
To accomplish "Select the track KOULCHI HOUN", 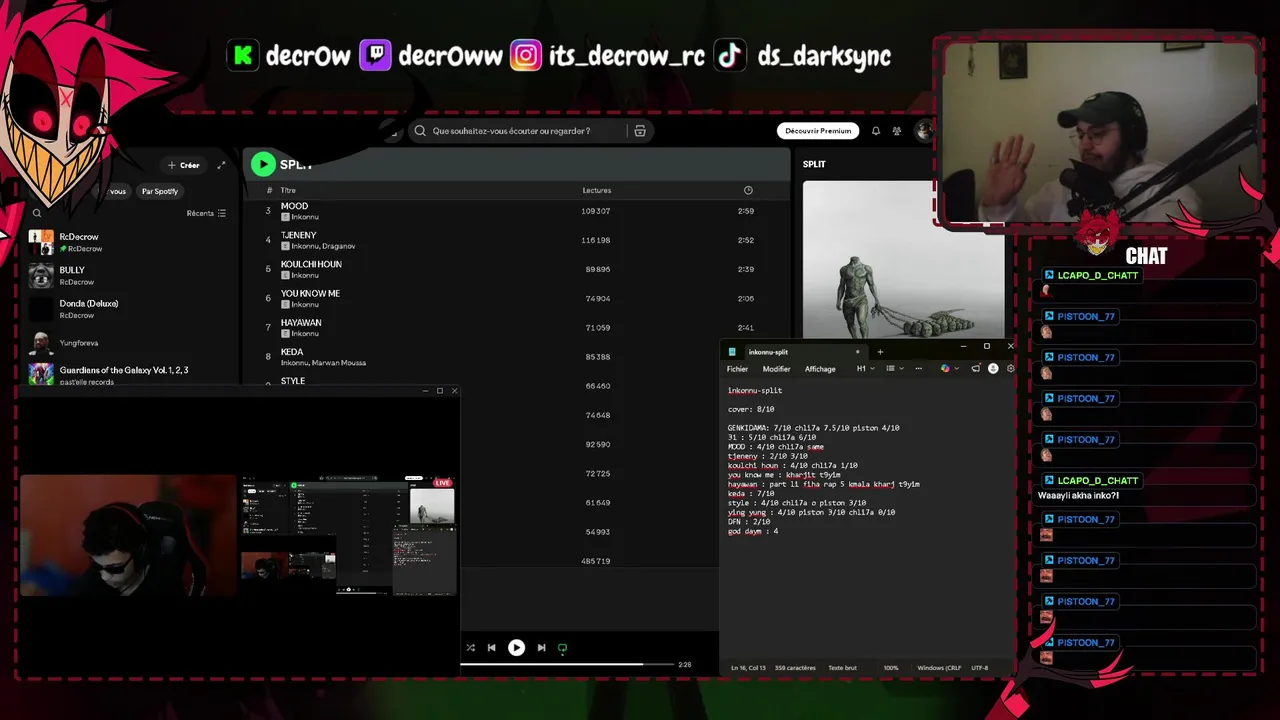I will tap(311, 264).
